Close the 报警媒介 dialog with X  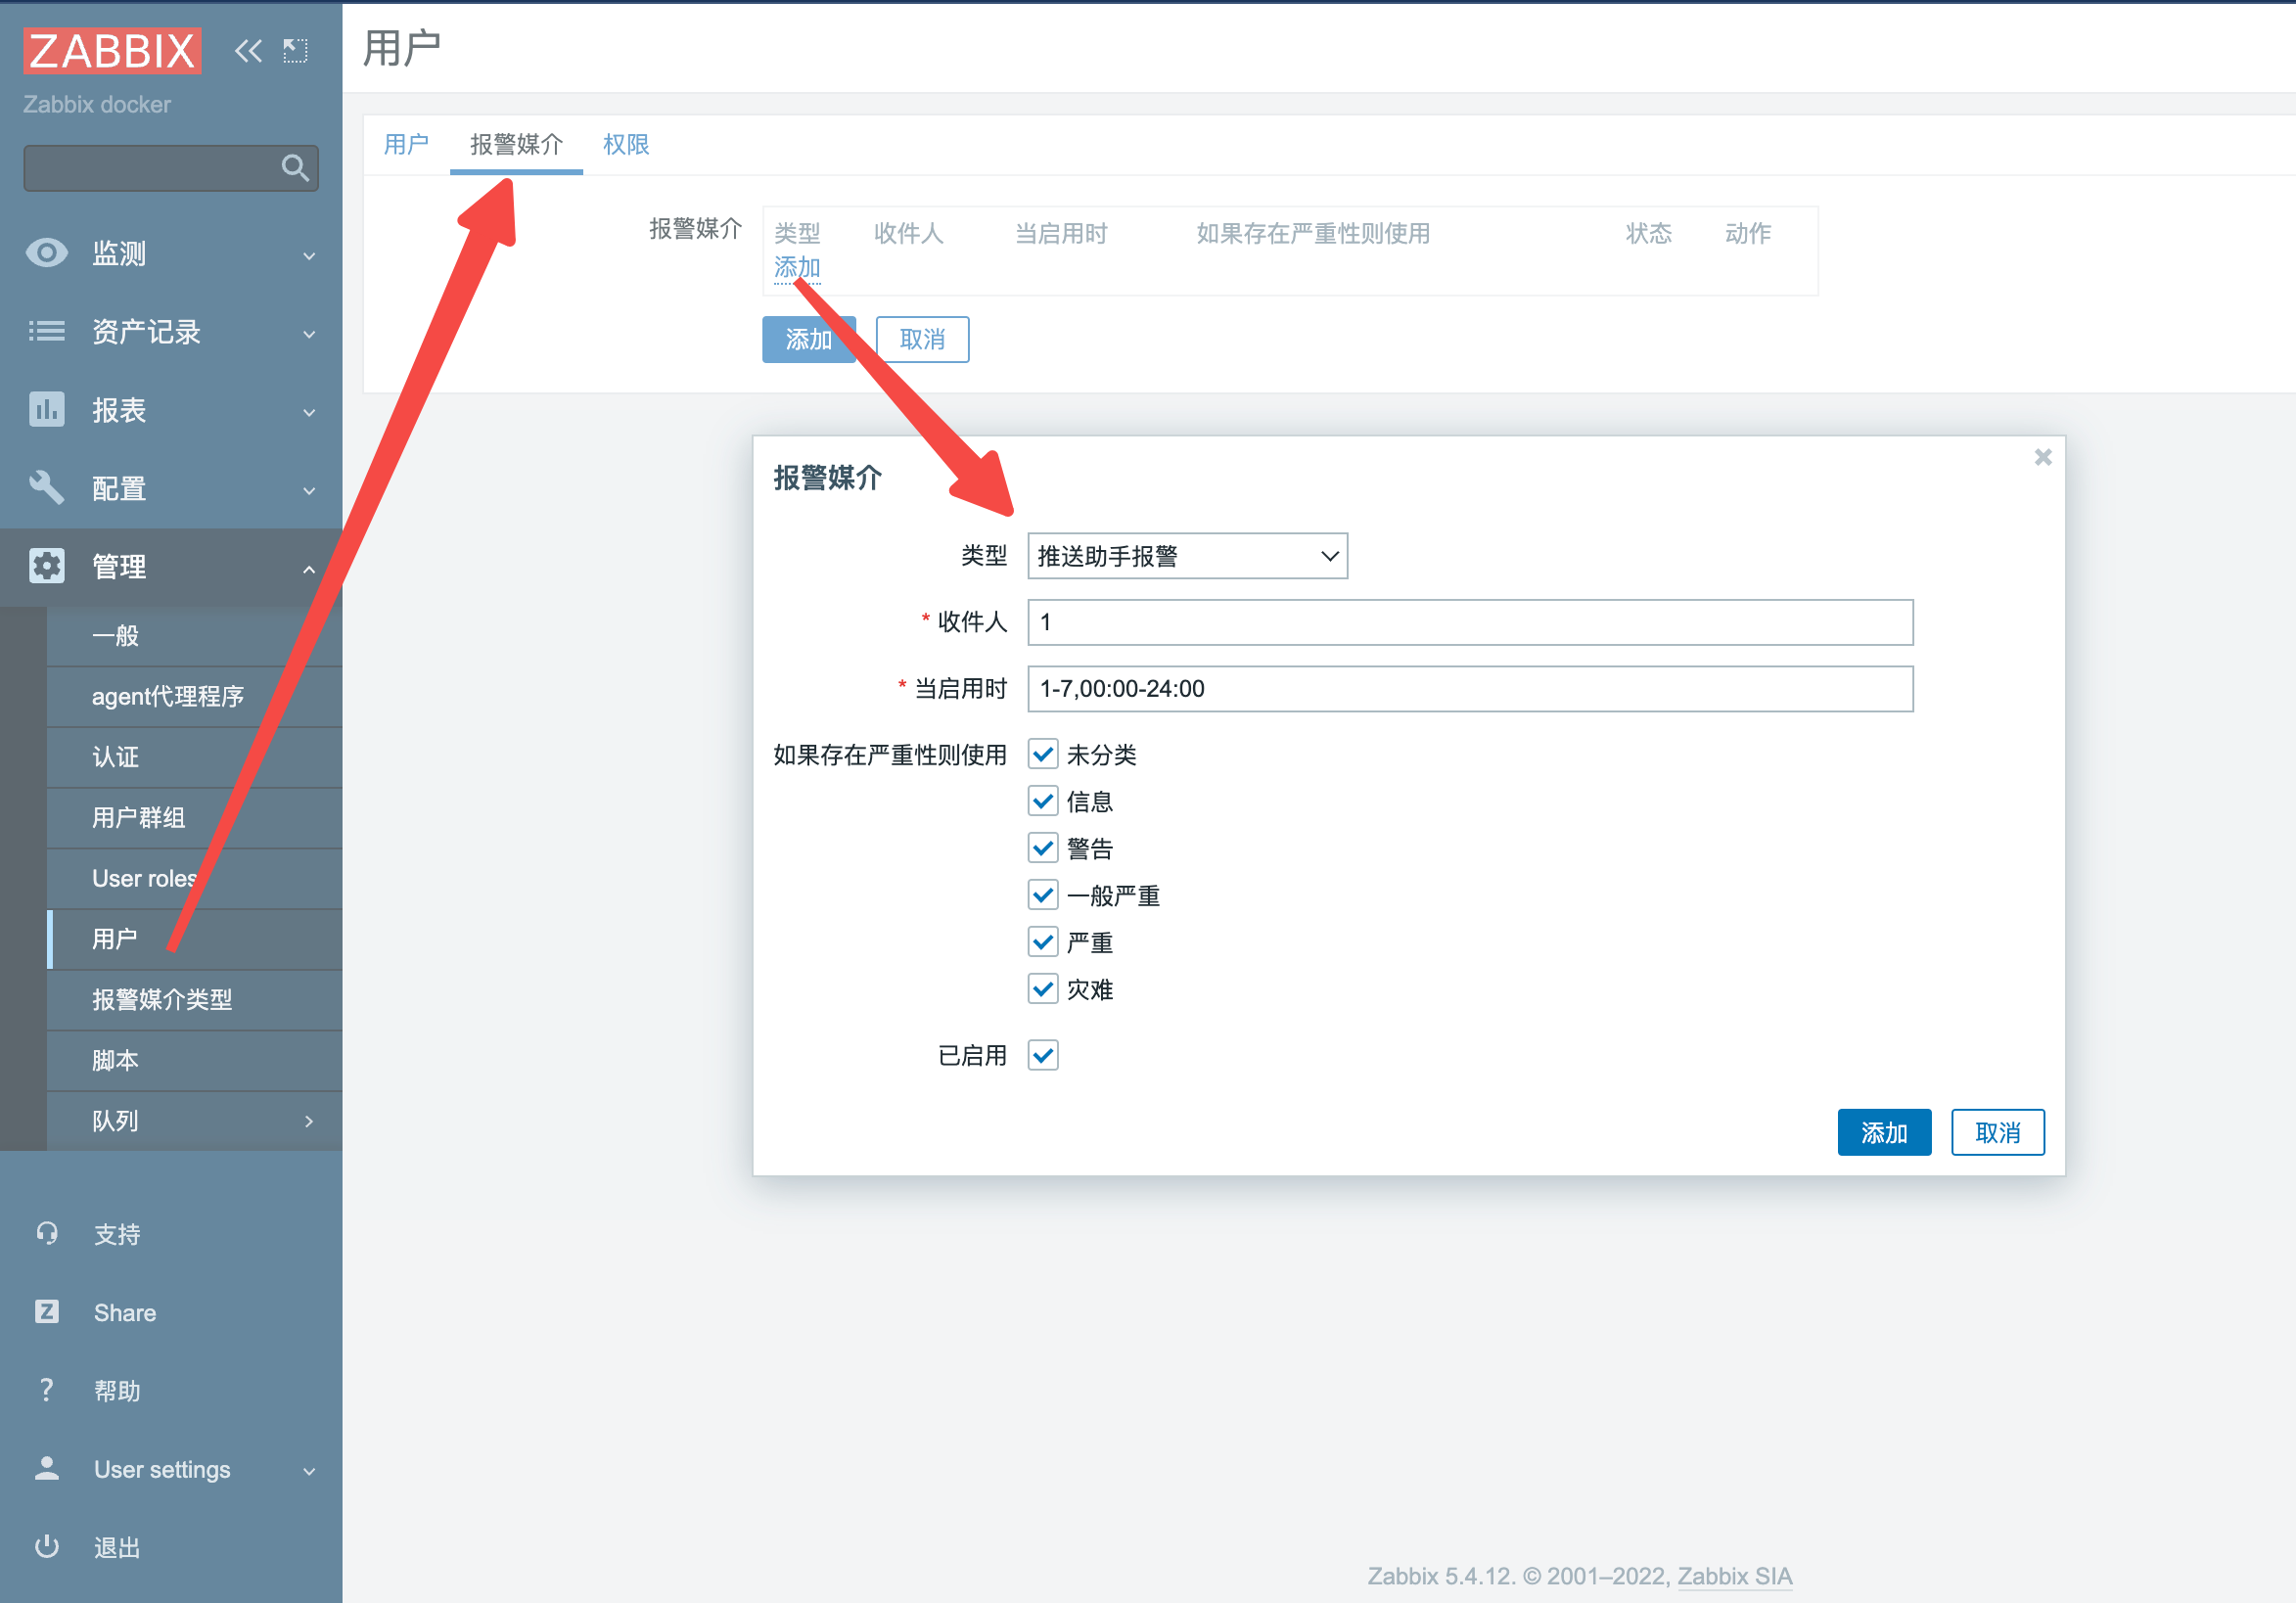tap(2042, 457)
